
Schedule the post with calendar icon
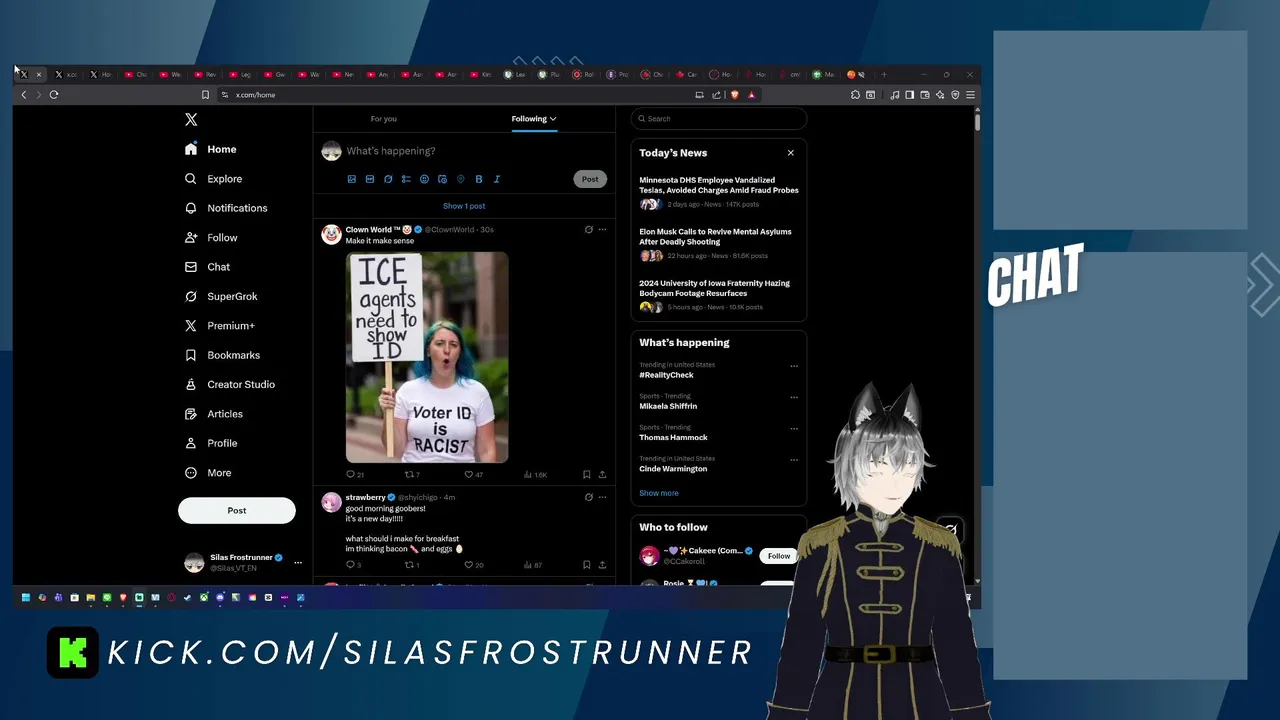(442, 179)
